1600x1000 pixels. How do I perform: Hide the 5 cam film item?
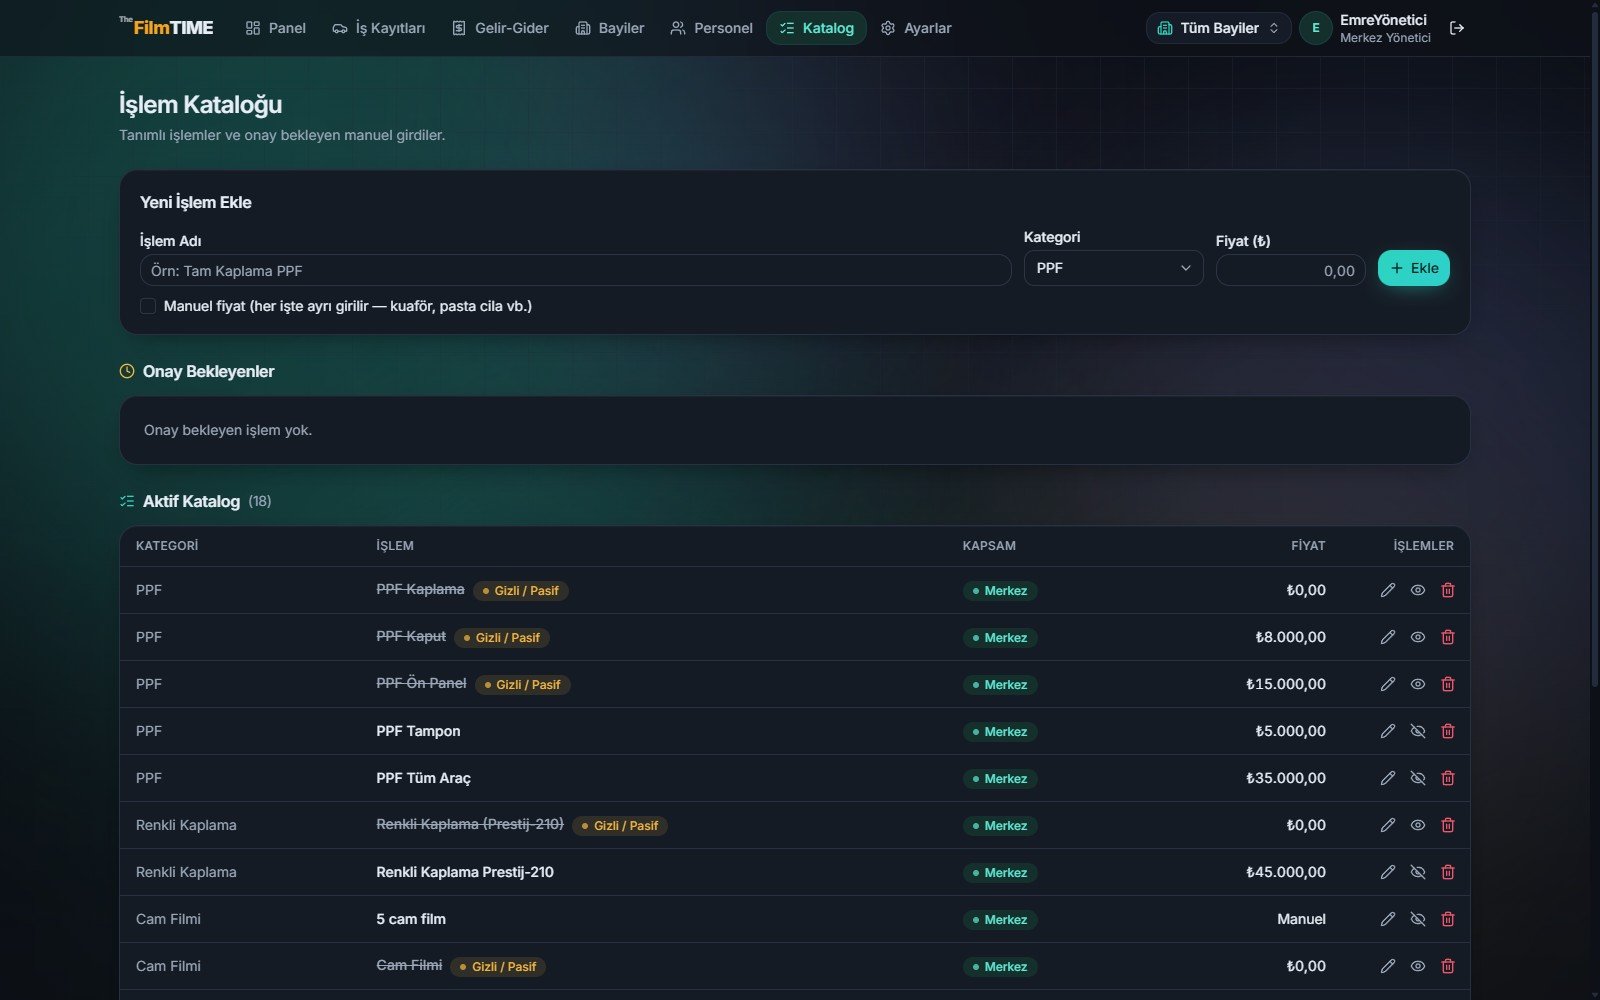point(1417,919)
